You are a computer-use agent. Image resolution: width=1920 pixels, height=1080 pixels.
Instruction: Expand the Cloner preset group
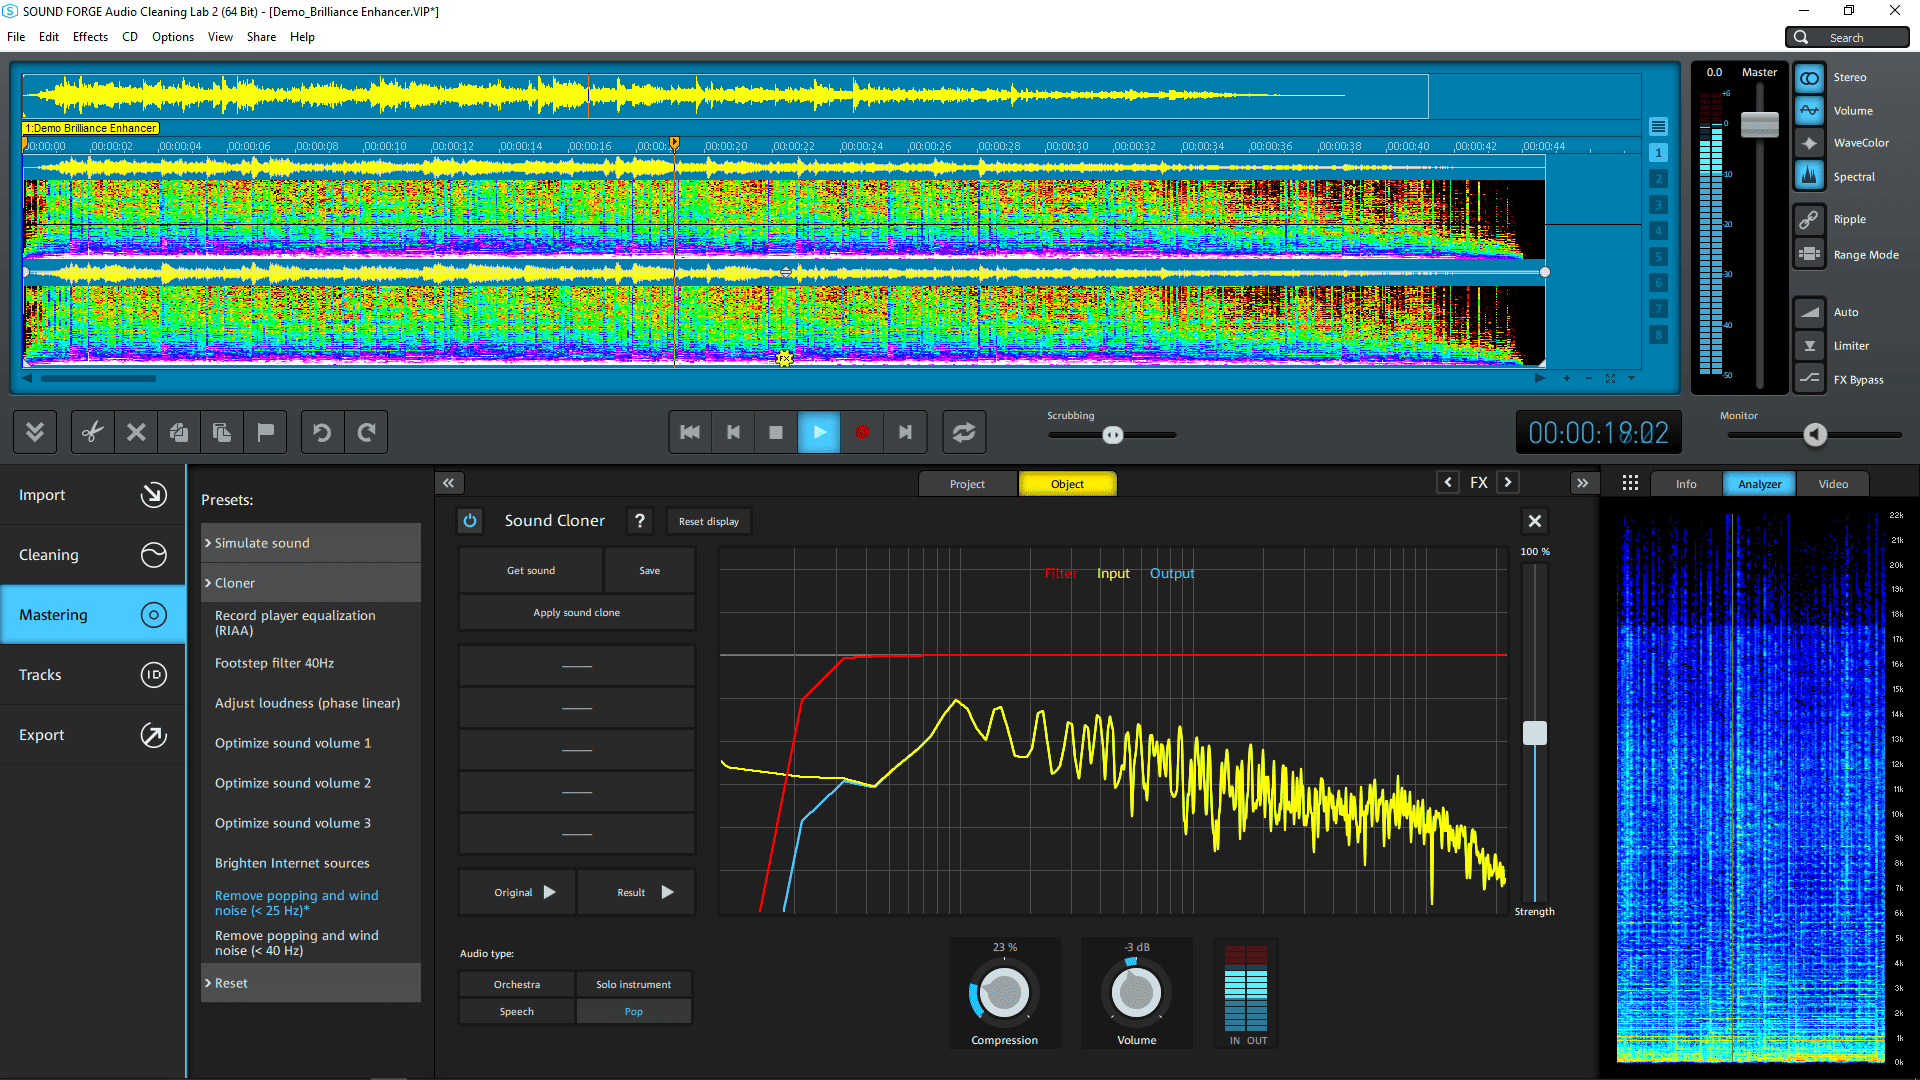[311, 583]
